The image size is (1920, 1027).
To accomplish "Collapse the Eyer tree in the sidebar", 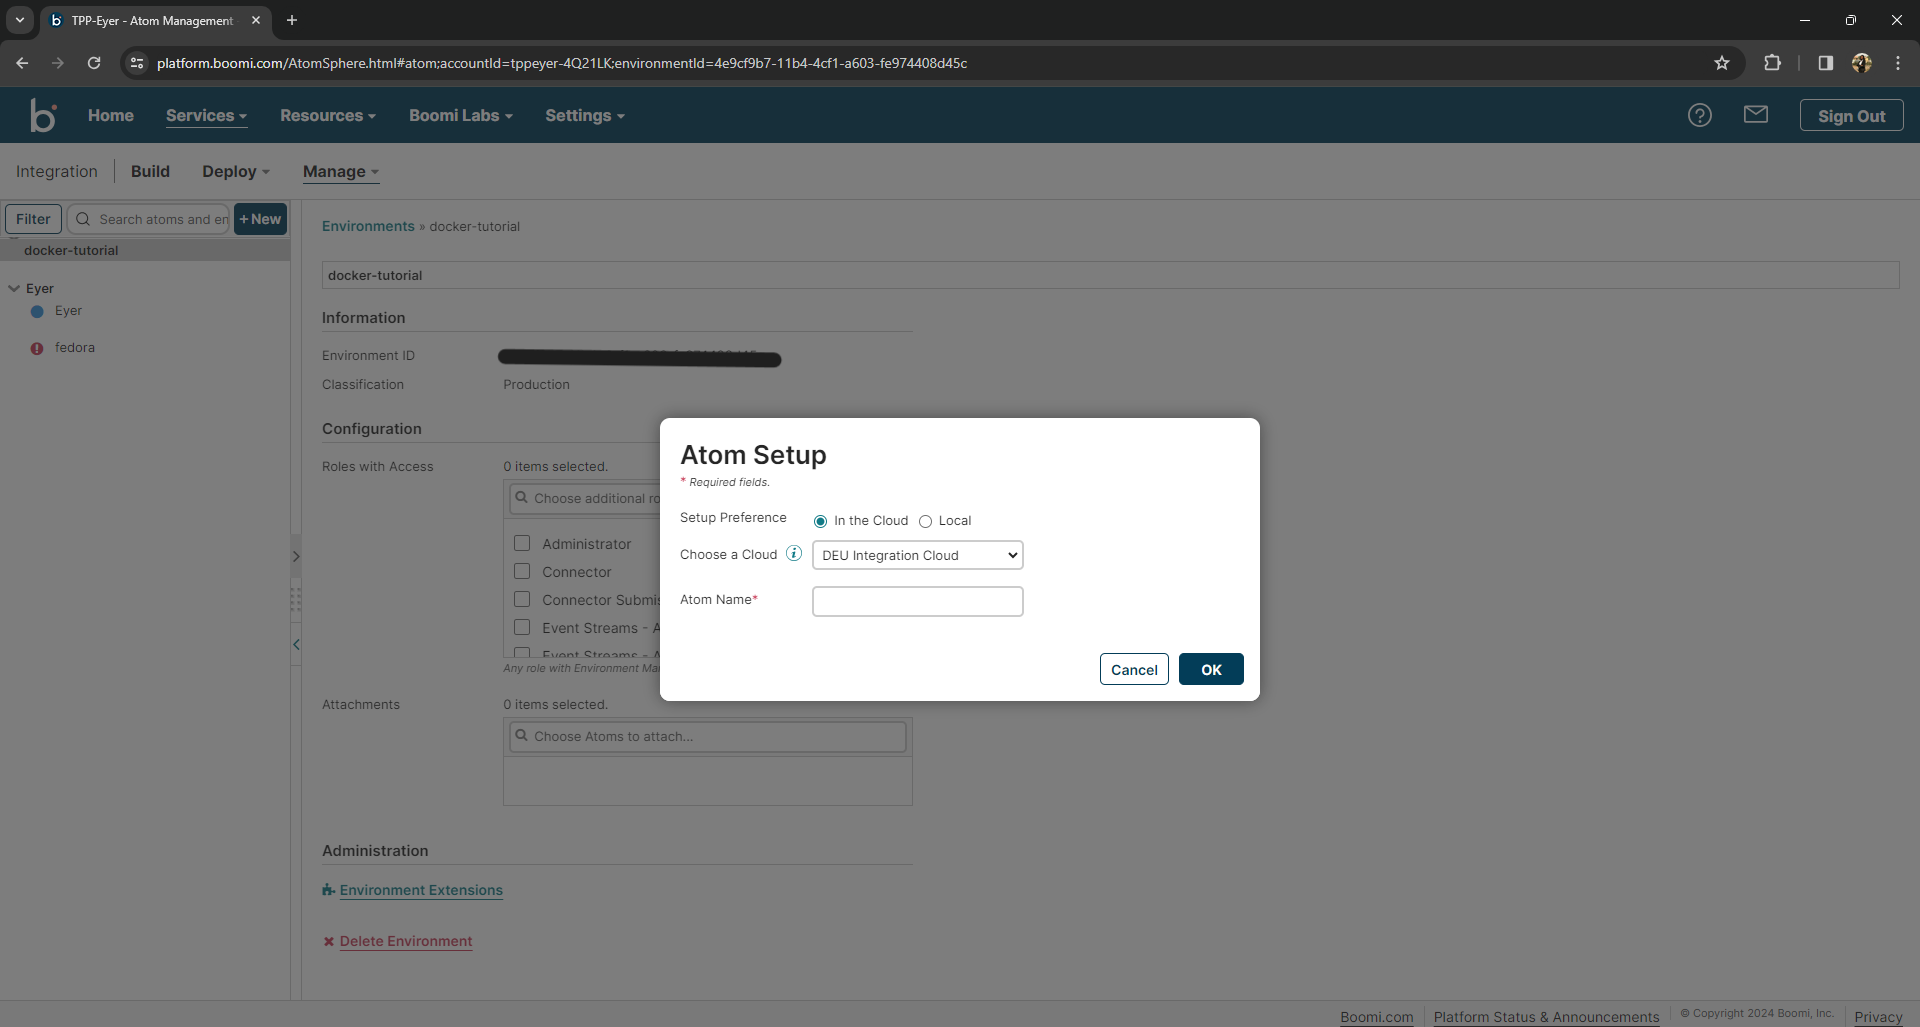I will [13, 288].
